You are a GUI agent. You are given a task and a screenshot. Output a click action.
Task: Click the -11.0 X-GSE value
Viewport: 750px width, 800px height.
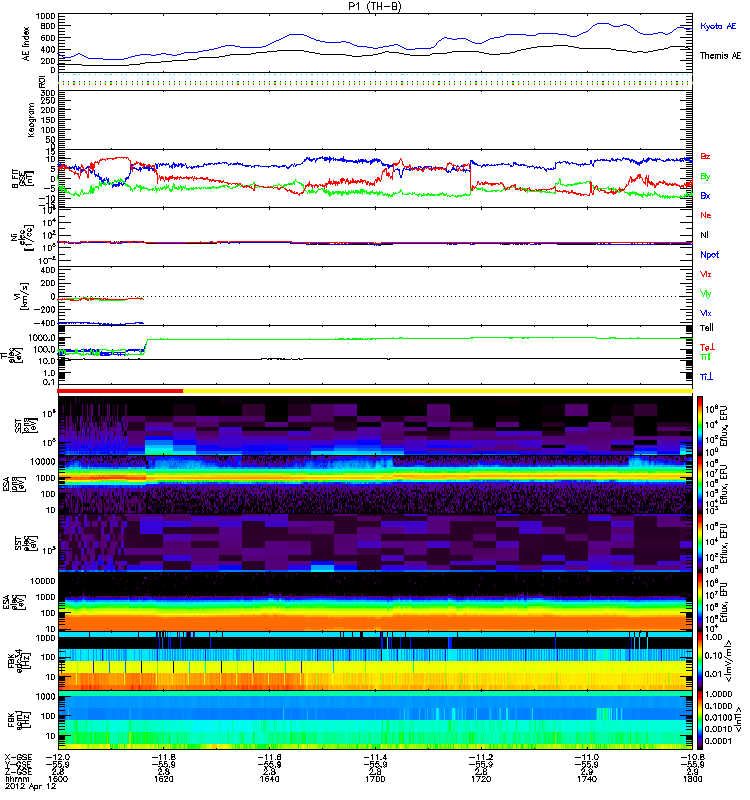(x=587, y=758)
